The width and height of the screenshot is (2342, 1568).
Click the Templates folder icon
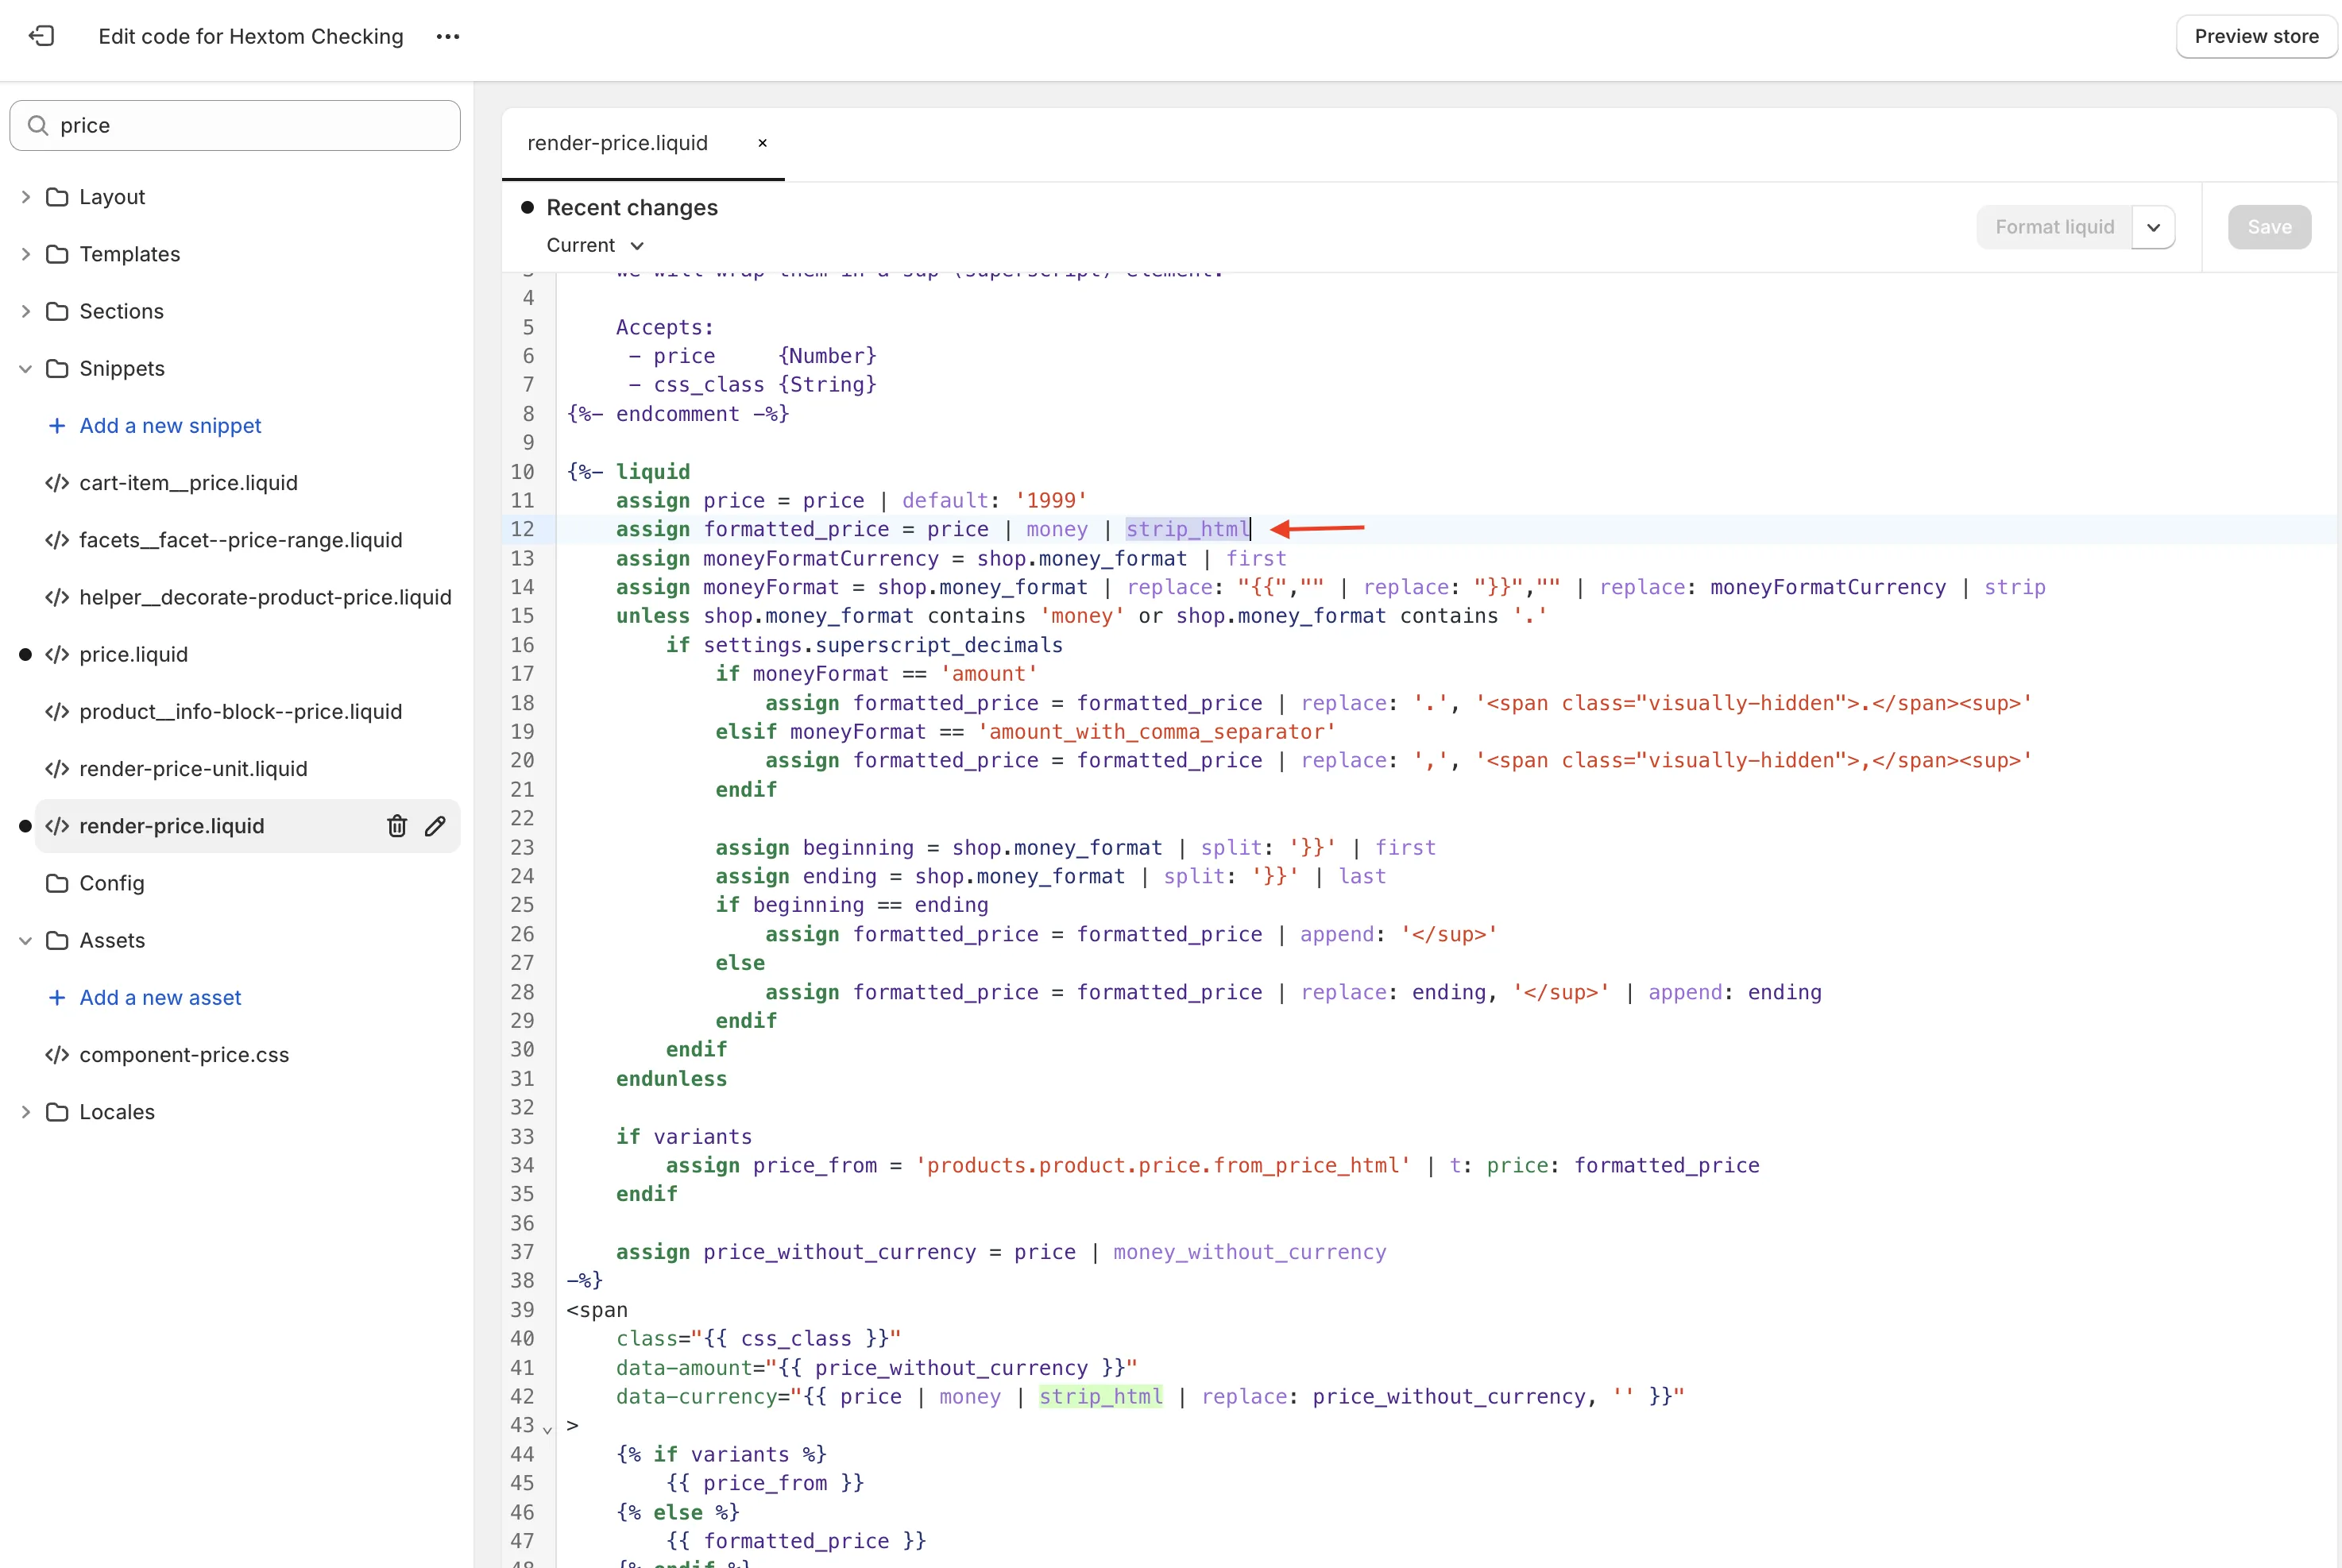coord(58,254)
